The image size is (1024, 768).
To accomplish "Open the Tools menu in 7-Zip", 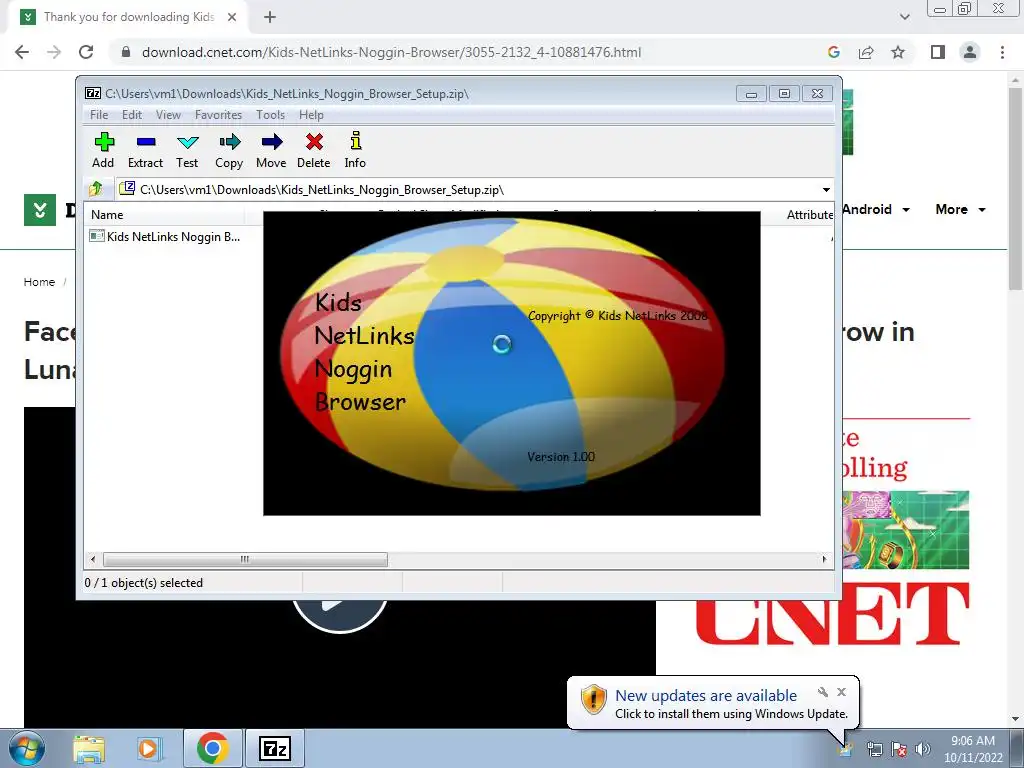I will (x=270, y=115).
